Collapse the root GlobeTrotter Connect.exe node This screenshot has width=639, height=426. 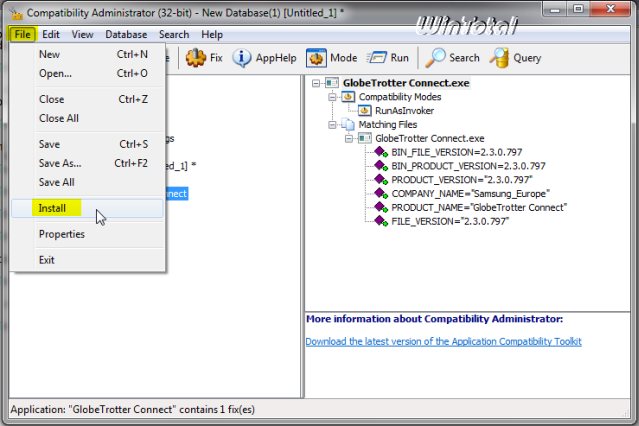point(316,83)
